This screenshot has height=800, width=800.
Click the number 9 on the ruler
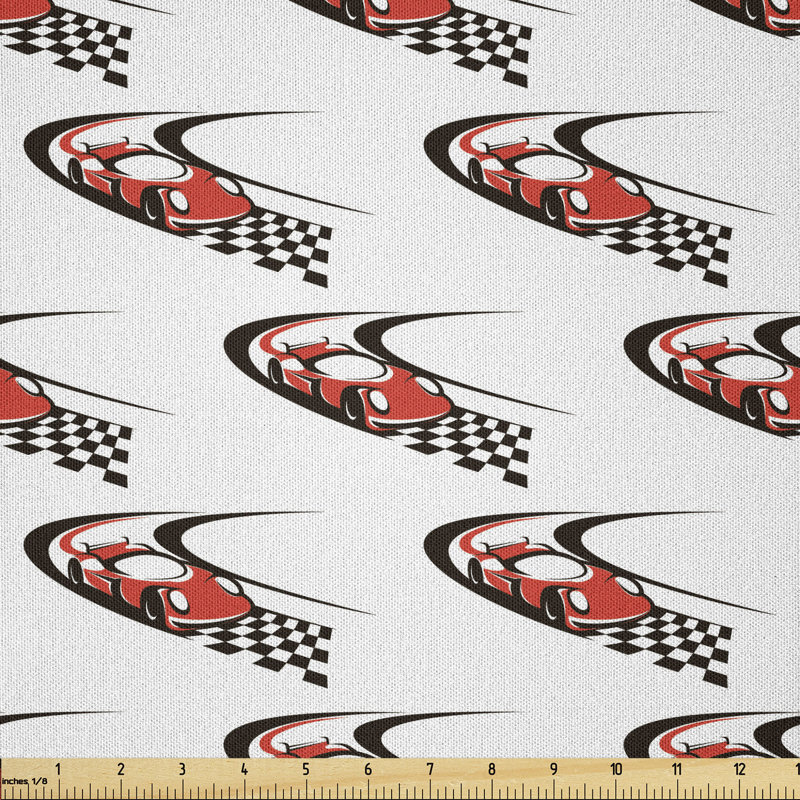click(x=554, y=769)
